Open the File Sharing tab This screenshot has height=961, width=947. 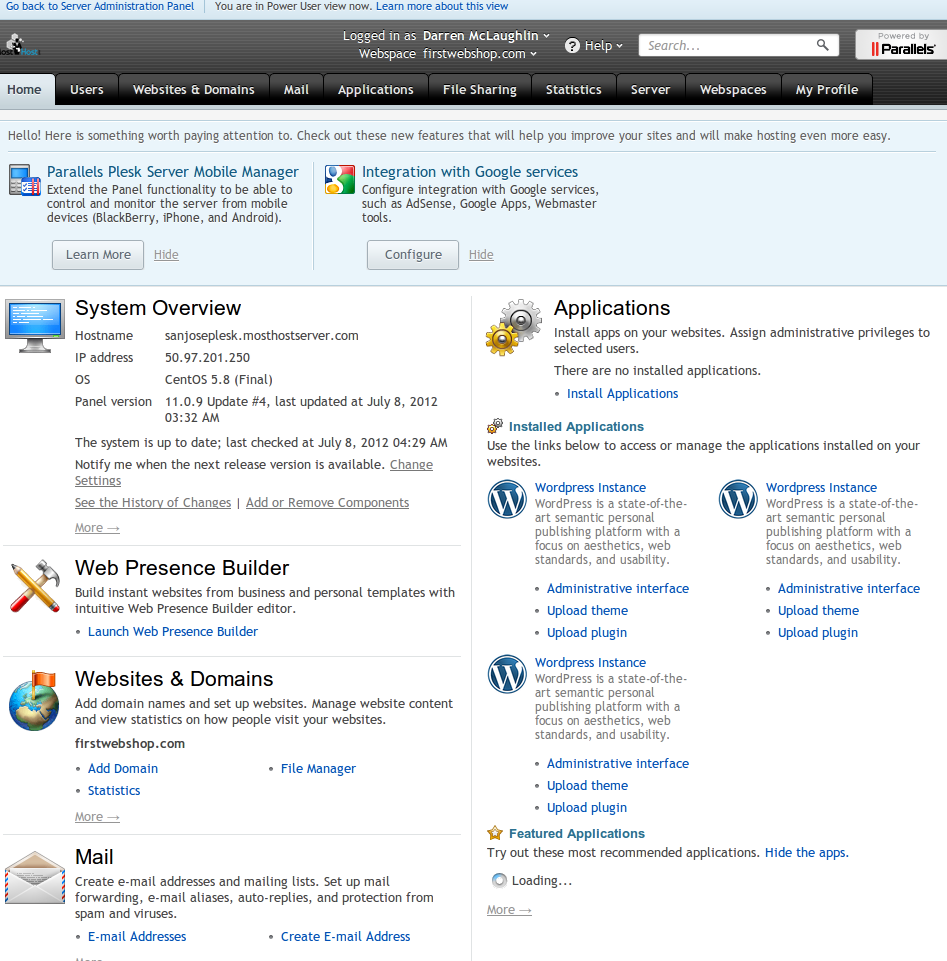point(479,90)
